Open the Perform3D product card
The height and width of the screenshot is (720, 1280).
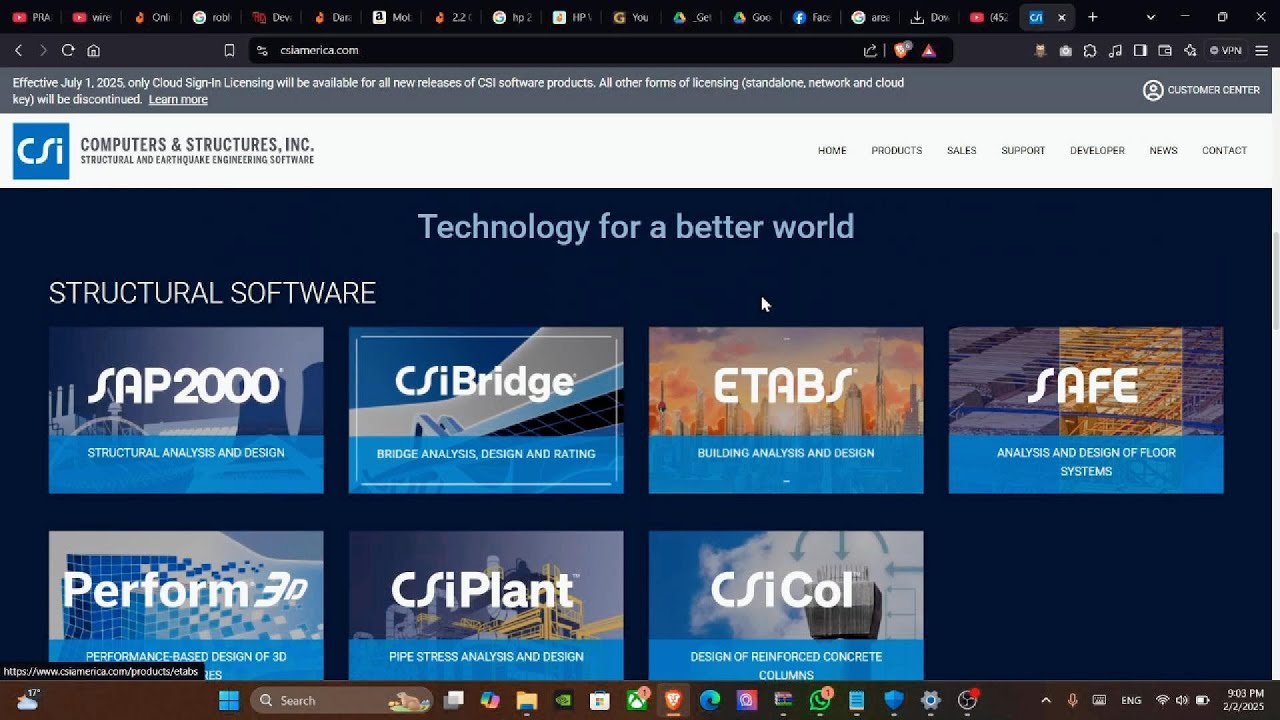(x=186, y=605)
